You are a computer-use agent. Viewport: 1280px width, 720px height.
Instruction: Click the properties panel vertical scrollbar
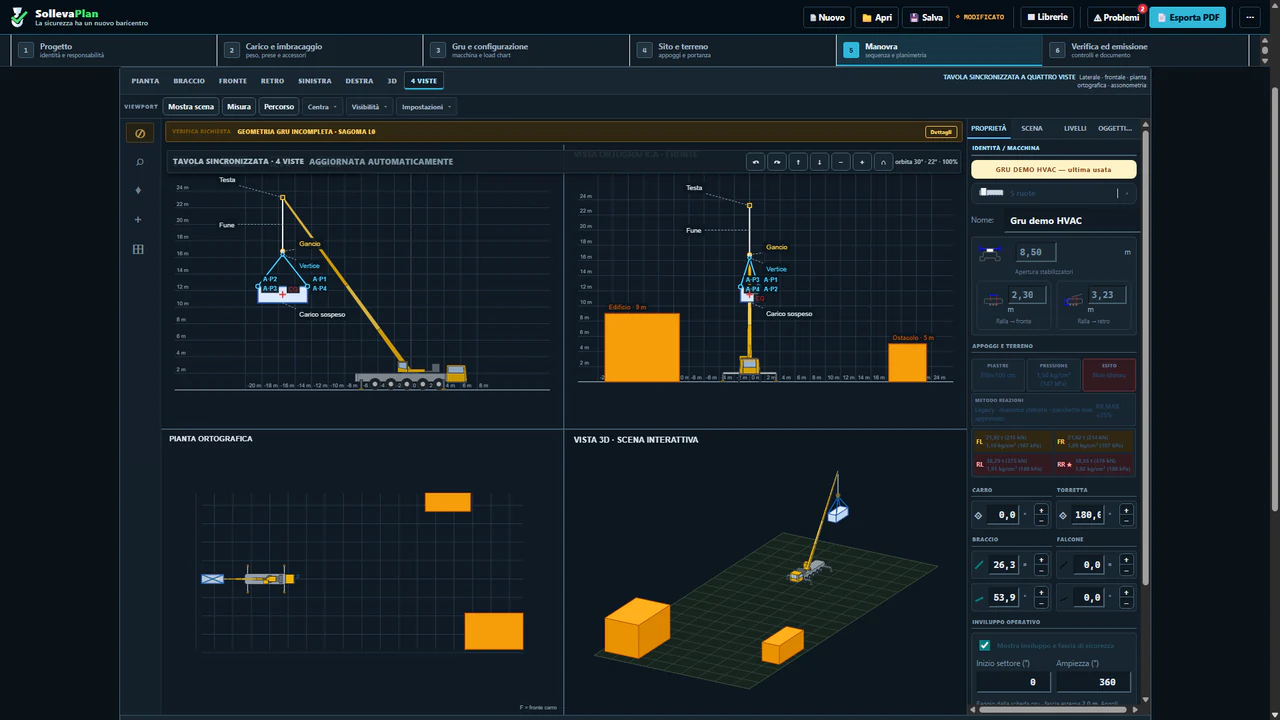pyautogui.click(x=1146, y=360)
